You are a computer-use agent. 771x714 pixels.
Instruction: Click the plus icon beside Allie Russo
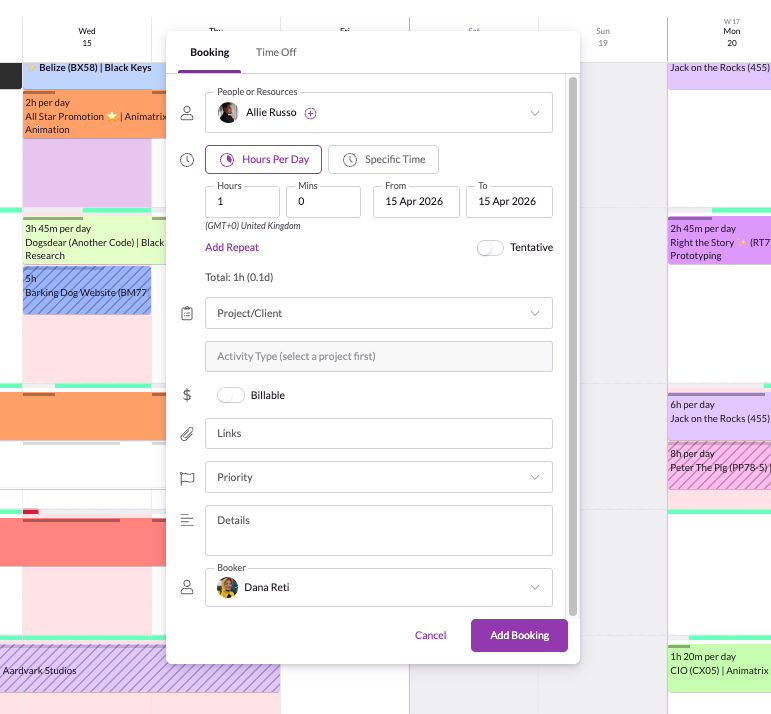tap(310, 113)
